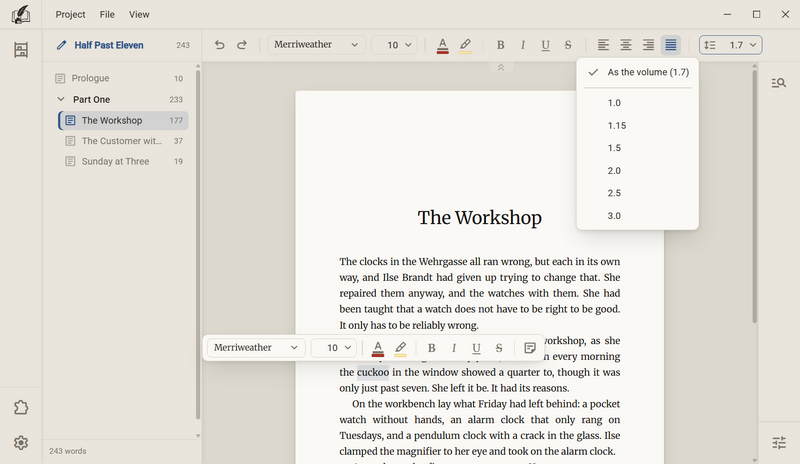The width and height of the screenshot is (800, 464).
Task: Open the font size 10 dropdown in main toolbar
Action: coord(394,45)
